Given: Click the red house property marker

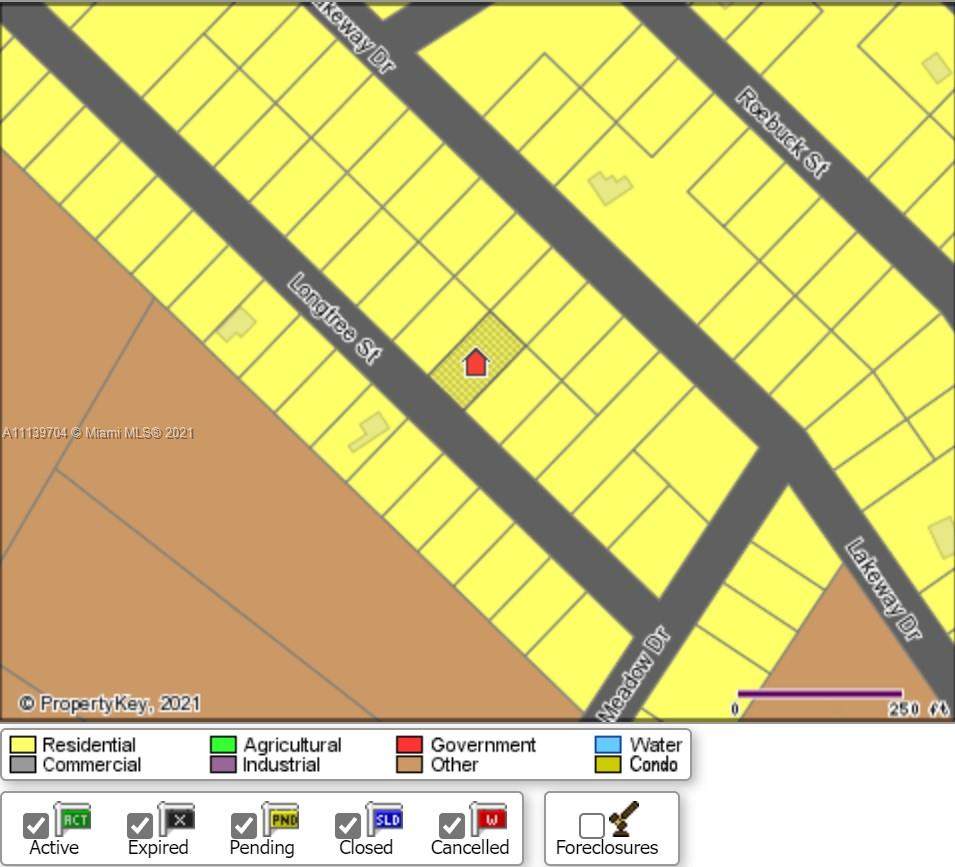Looking at the screenshot, I should (476, 362).
